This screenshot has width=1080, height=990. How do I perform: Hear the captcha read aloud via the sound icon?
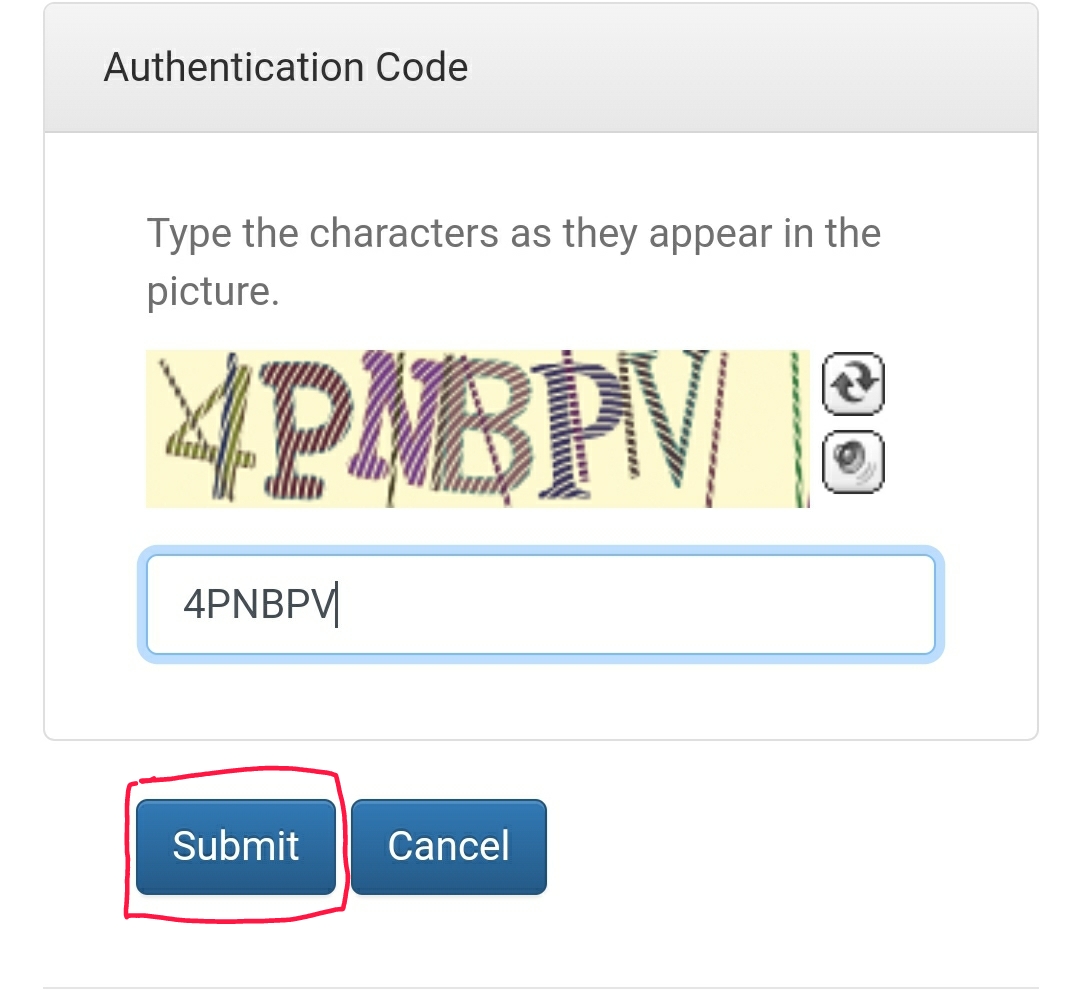[853, 462]
